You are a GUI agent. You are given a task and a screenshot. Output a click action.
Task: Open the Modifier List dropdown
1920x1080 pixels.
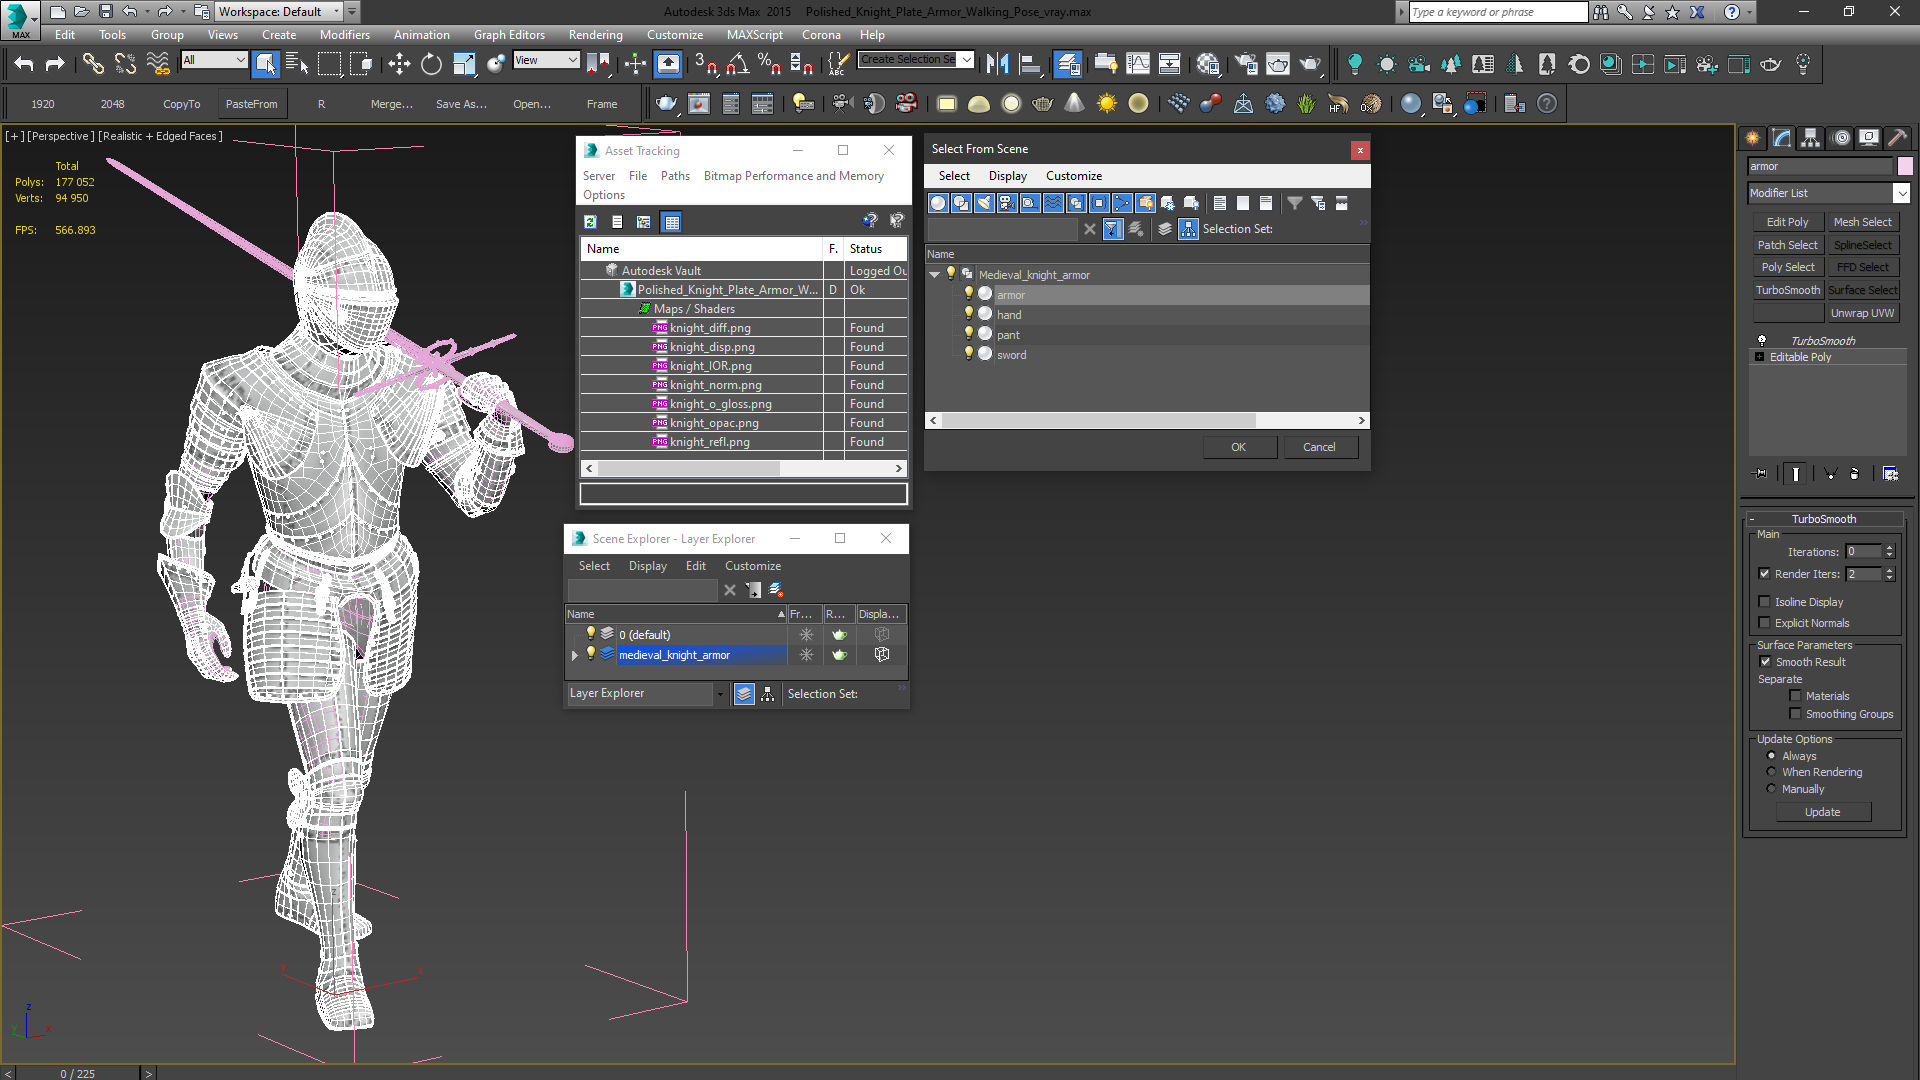[x=1901, y=193]
